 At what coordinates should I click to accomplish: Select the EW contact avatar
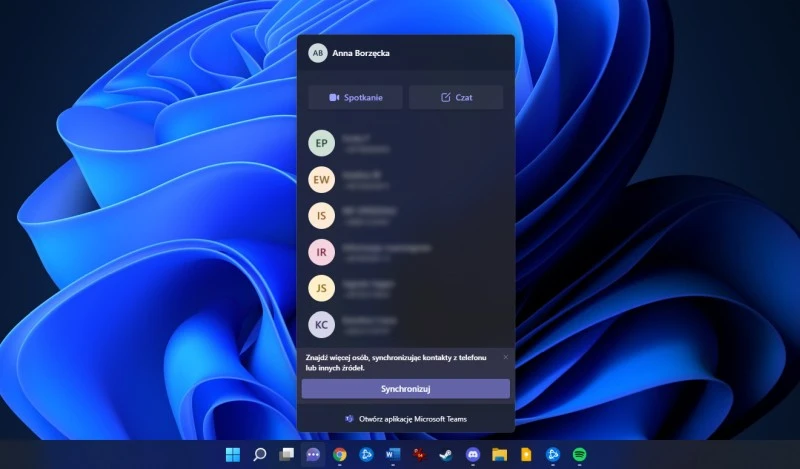point(321,180)
